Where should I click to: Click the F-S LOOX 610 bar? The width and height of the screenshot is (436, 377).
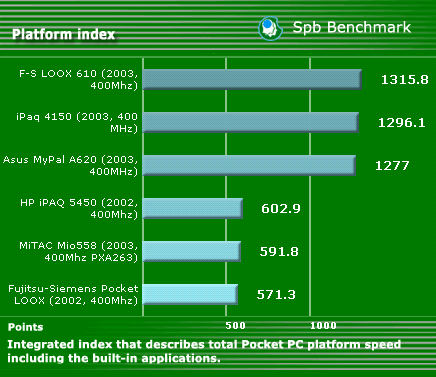252,80
